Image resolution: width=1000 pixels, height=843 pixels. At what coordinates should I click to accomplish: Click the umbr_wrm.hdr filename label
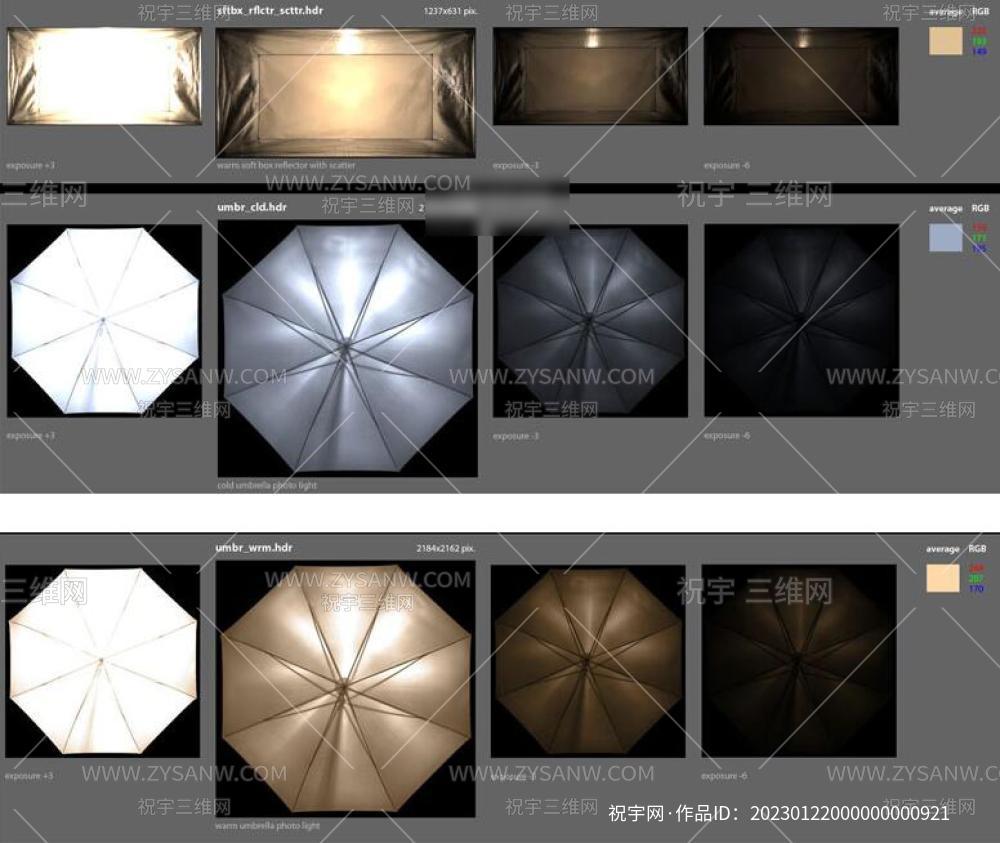click(x=254, y=548)
